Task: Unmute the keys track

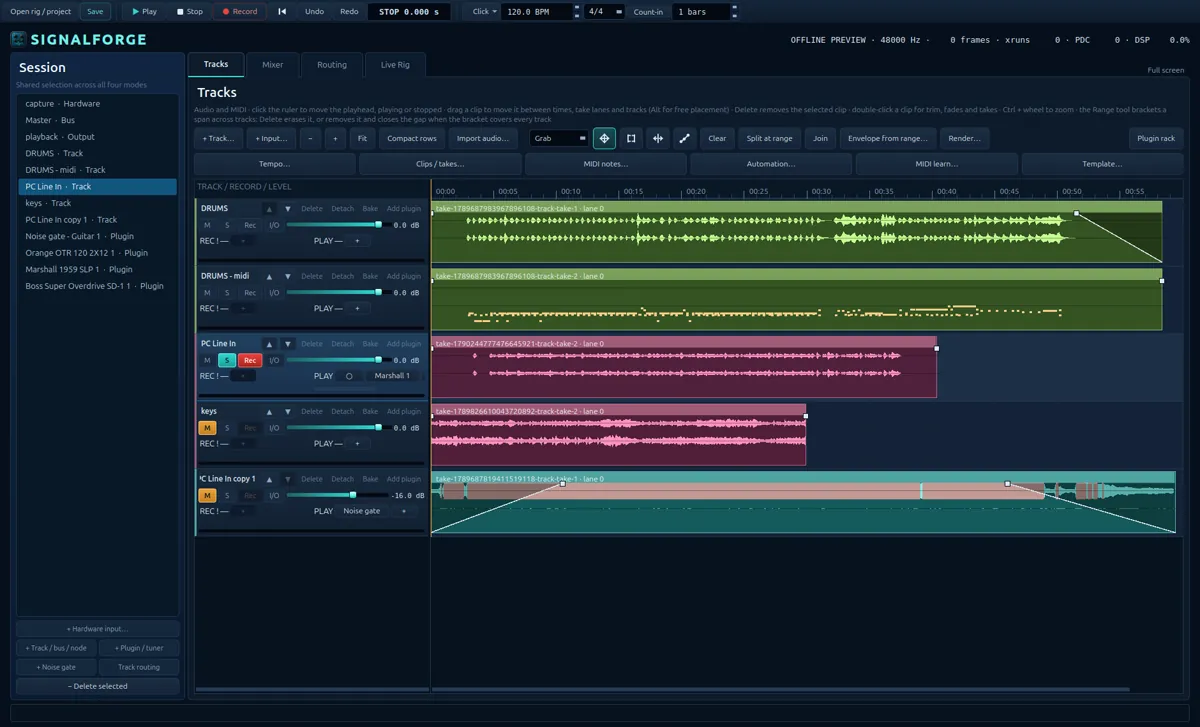Action: pos(207,428)
